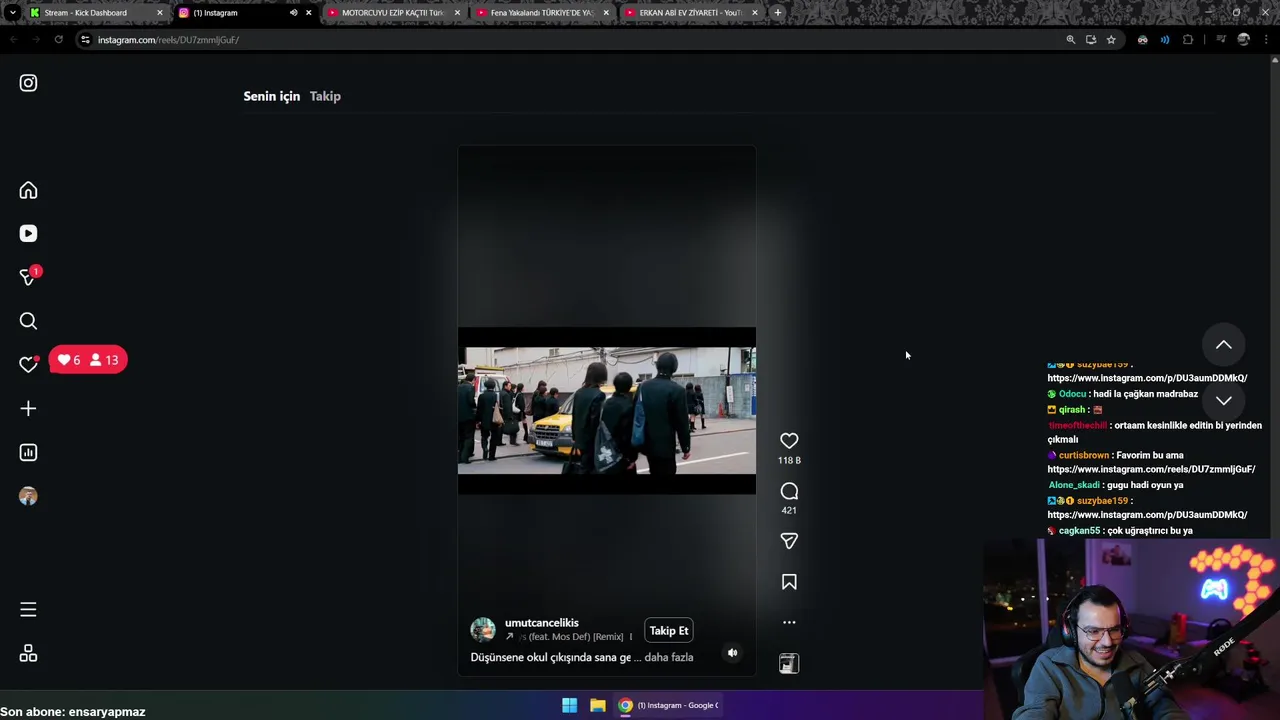Screen dimensions: 1280x720
Task: Open comments on the reel
Action: (x=789, y=491)
